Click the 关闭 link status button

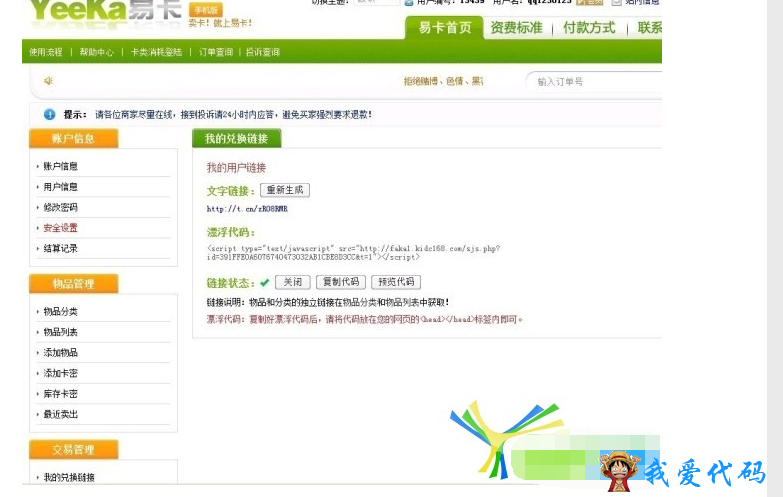pyautogui.click(x=293, y=282)
